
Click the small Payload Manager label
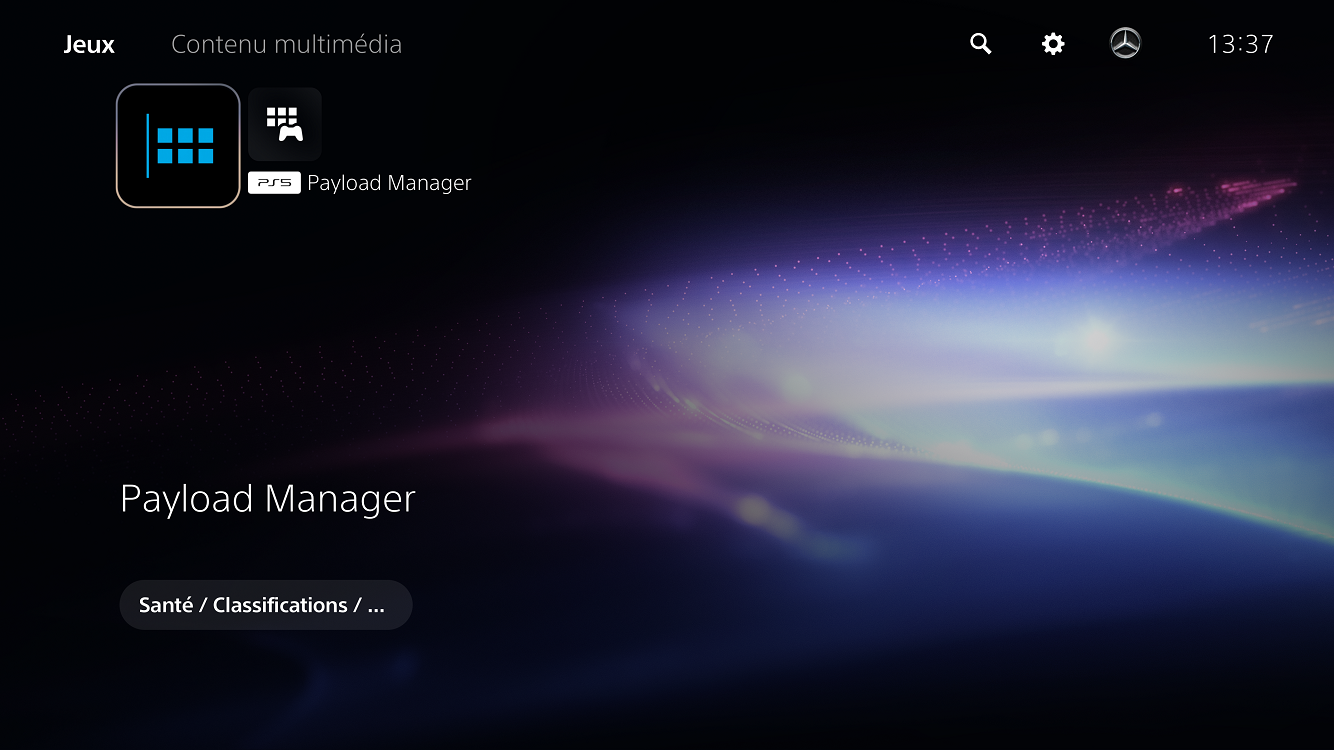389,183
